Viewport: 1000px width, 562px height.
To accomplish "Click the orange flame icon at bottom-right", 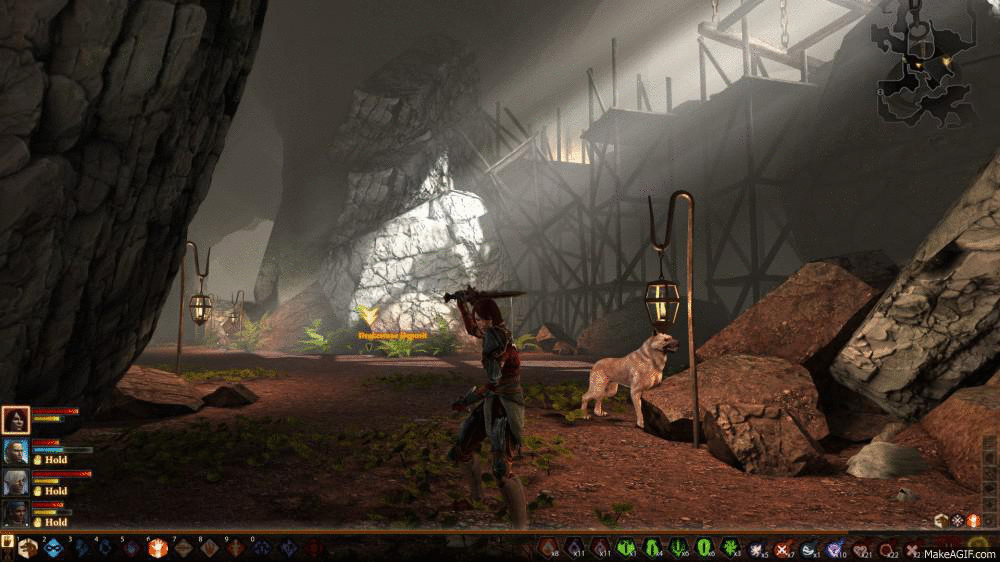I will click(973, 521).
